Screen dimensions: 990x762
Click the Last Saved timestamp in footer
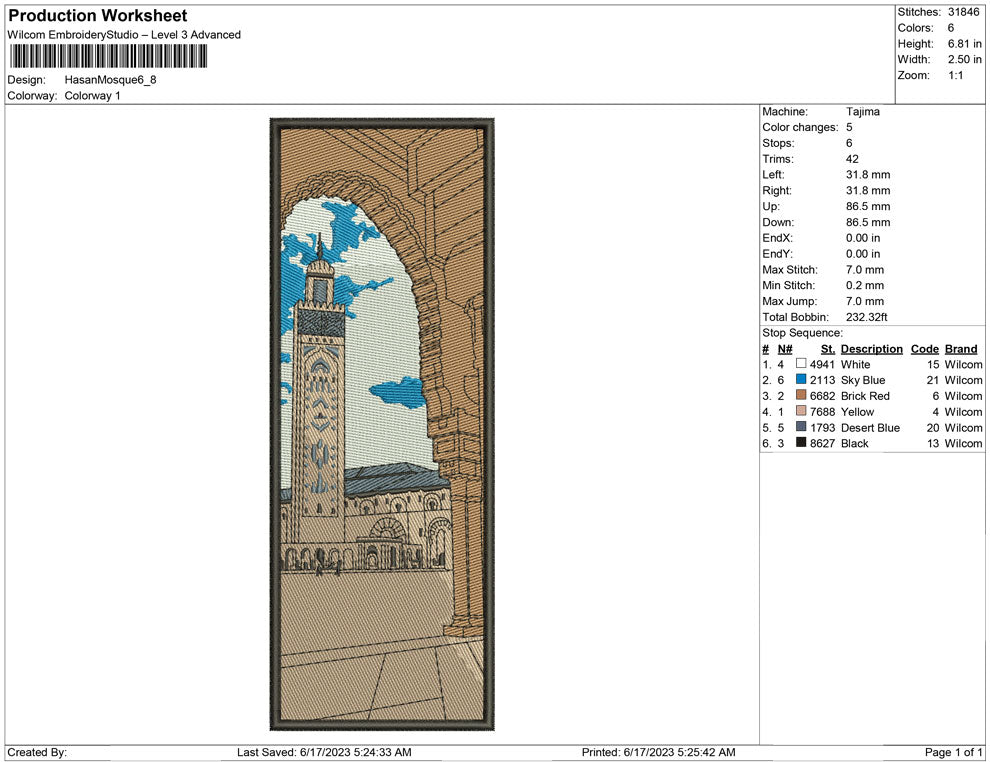(324, 752)
